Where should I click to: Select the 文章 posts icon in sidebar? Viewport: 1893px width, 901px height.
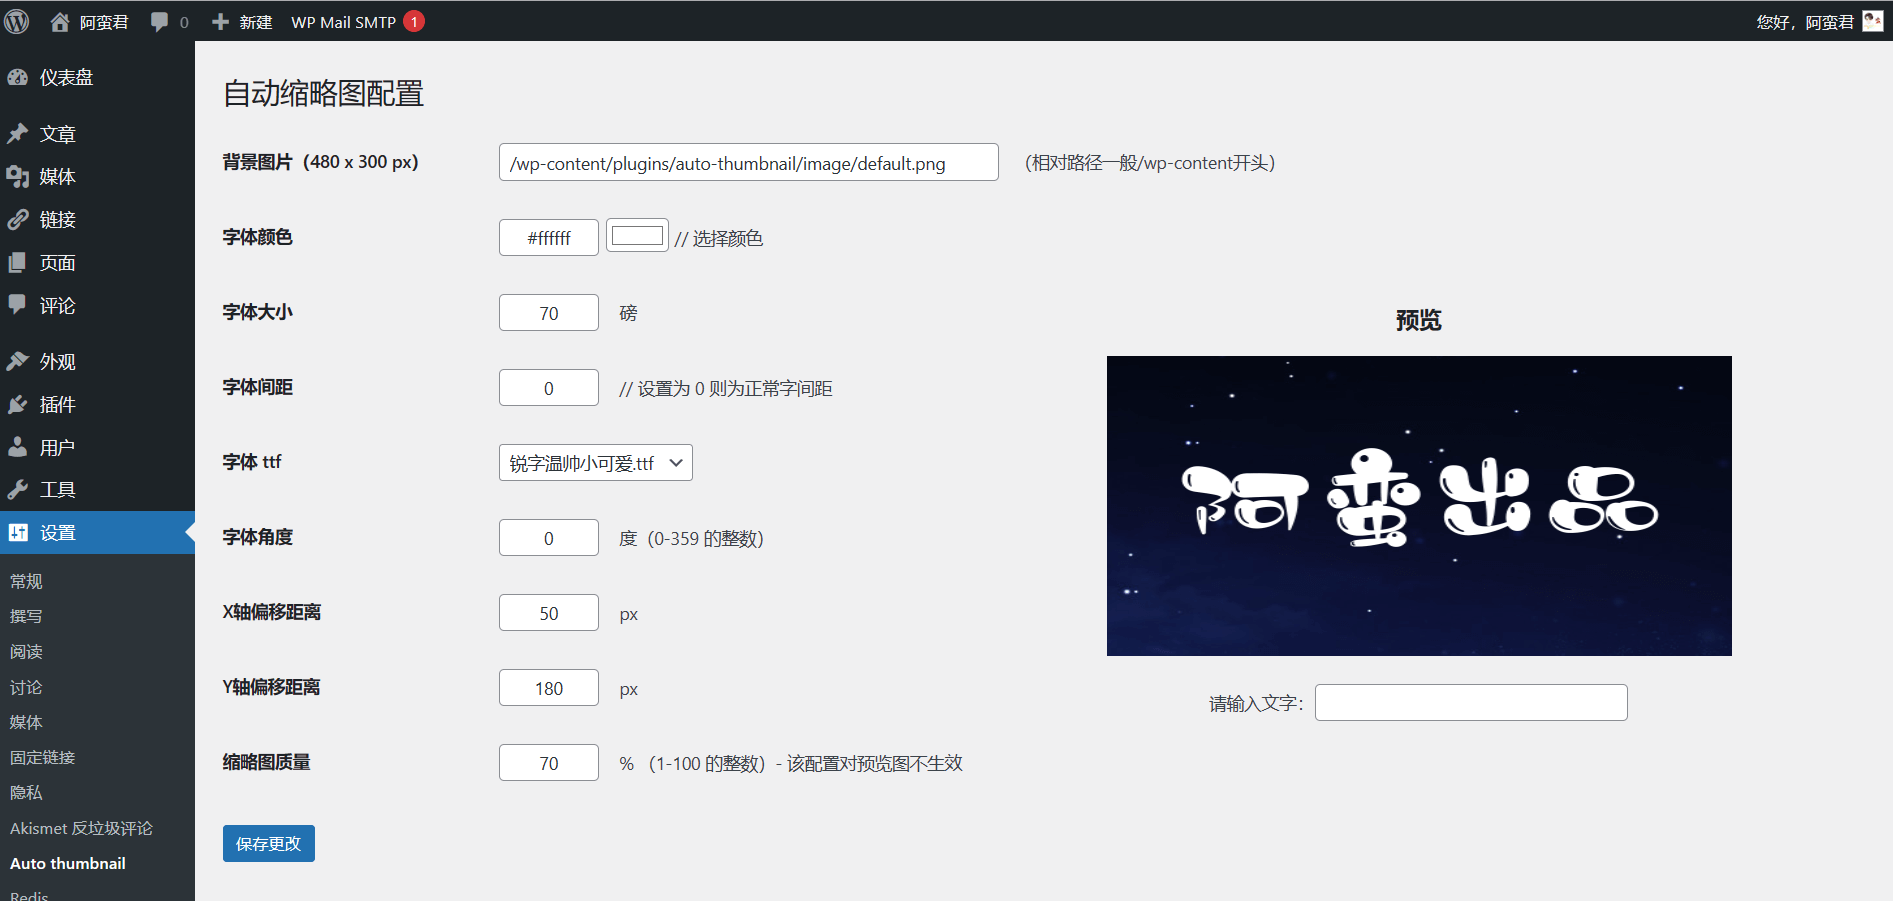coord(19,133)
